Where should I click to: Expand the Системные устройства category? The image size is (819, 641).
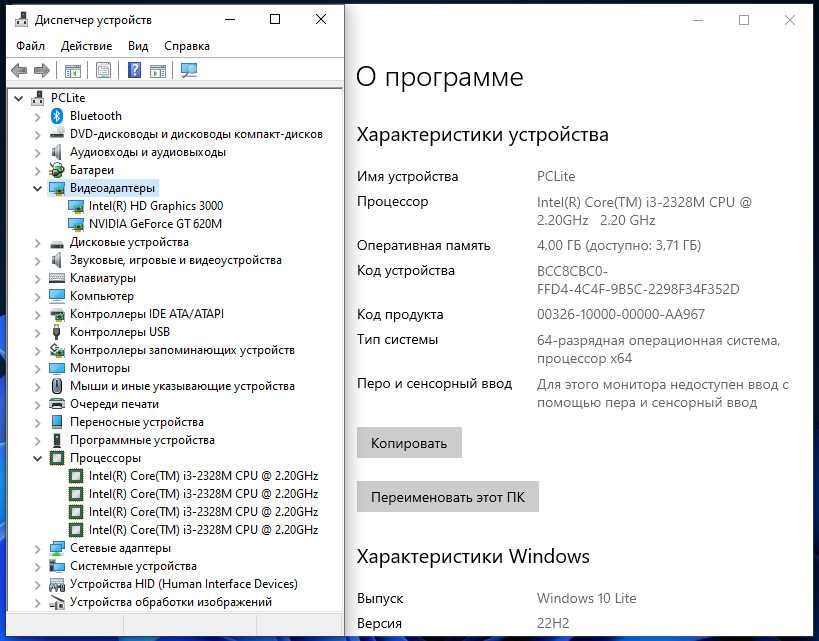click(x=37, y=566)
